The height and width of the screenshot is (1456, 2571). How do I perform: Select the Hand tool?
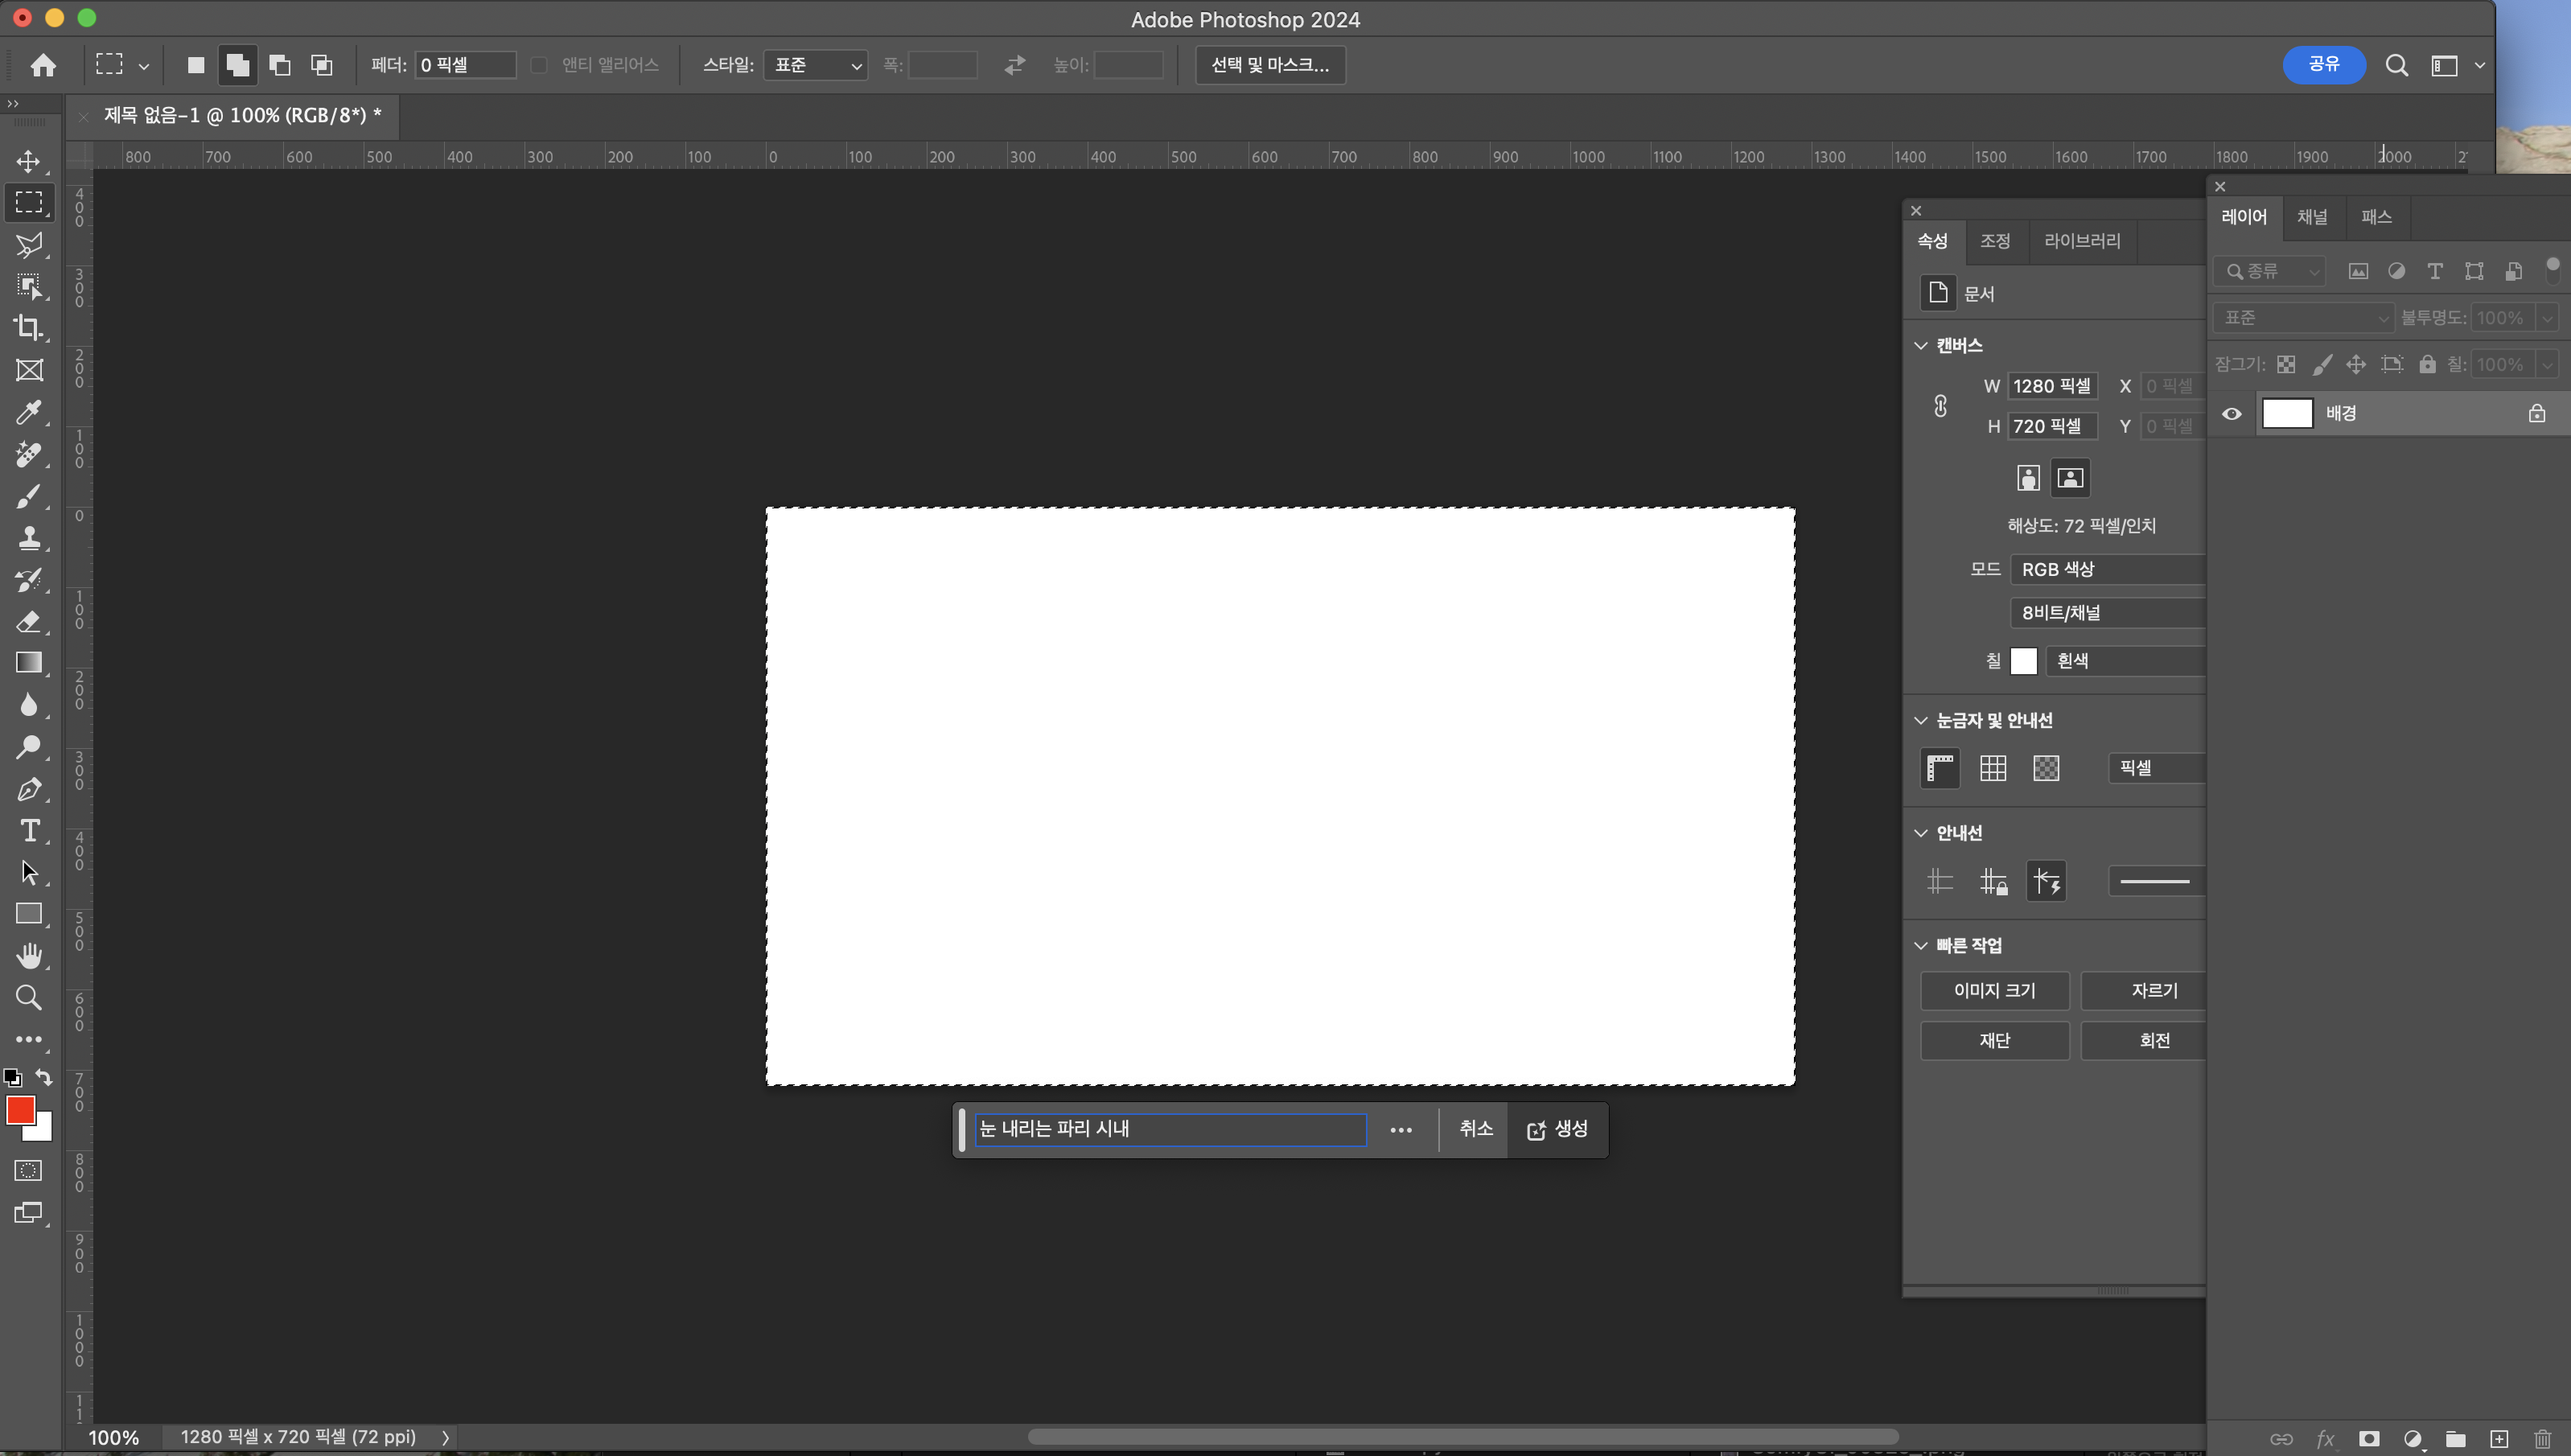pyautogui.click(x=28, y=956)
